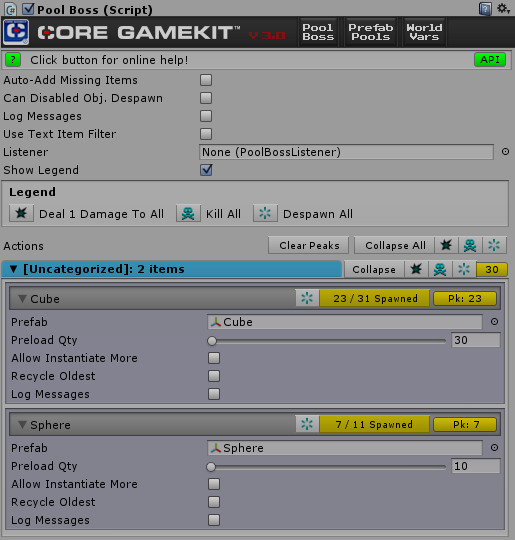The height and width of the screenshot is (540, 515).
Task: Collapse the Cube item foldout
Action: point(22,299)
